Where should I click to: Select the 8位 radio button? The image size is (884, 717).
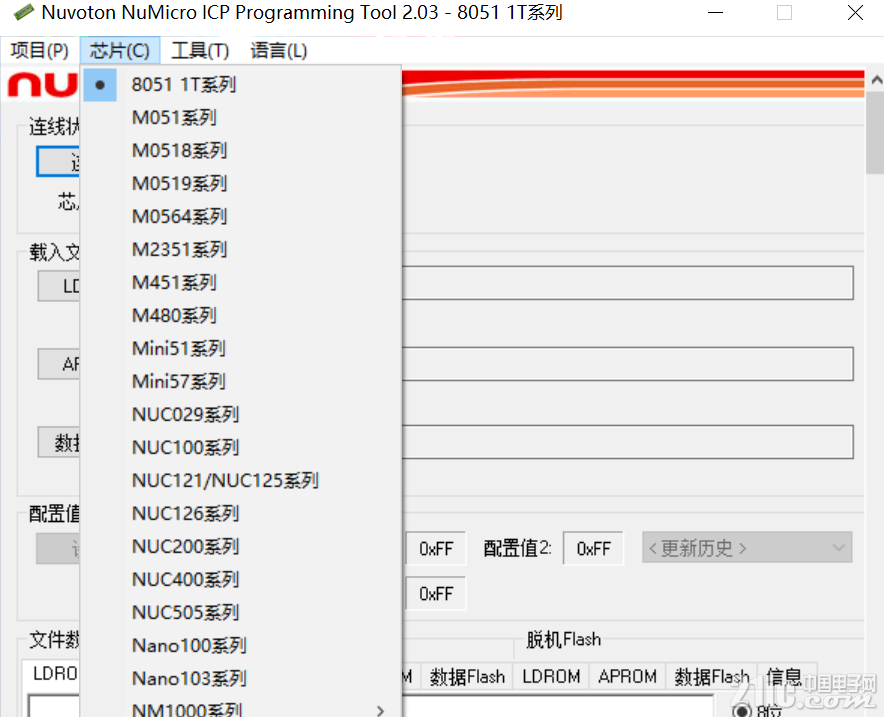click(741, 711)
